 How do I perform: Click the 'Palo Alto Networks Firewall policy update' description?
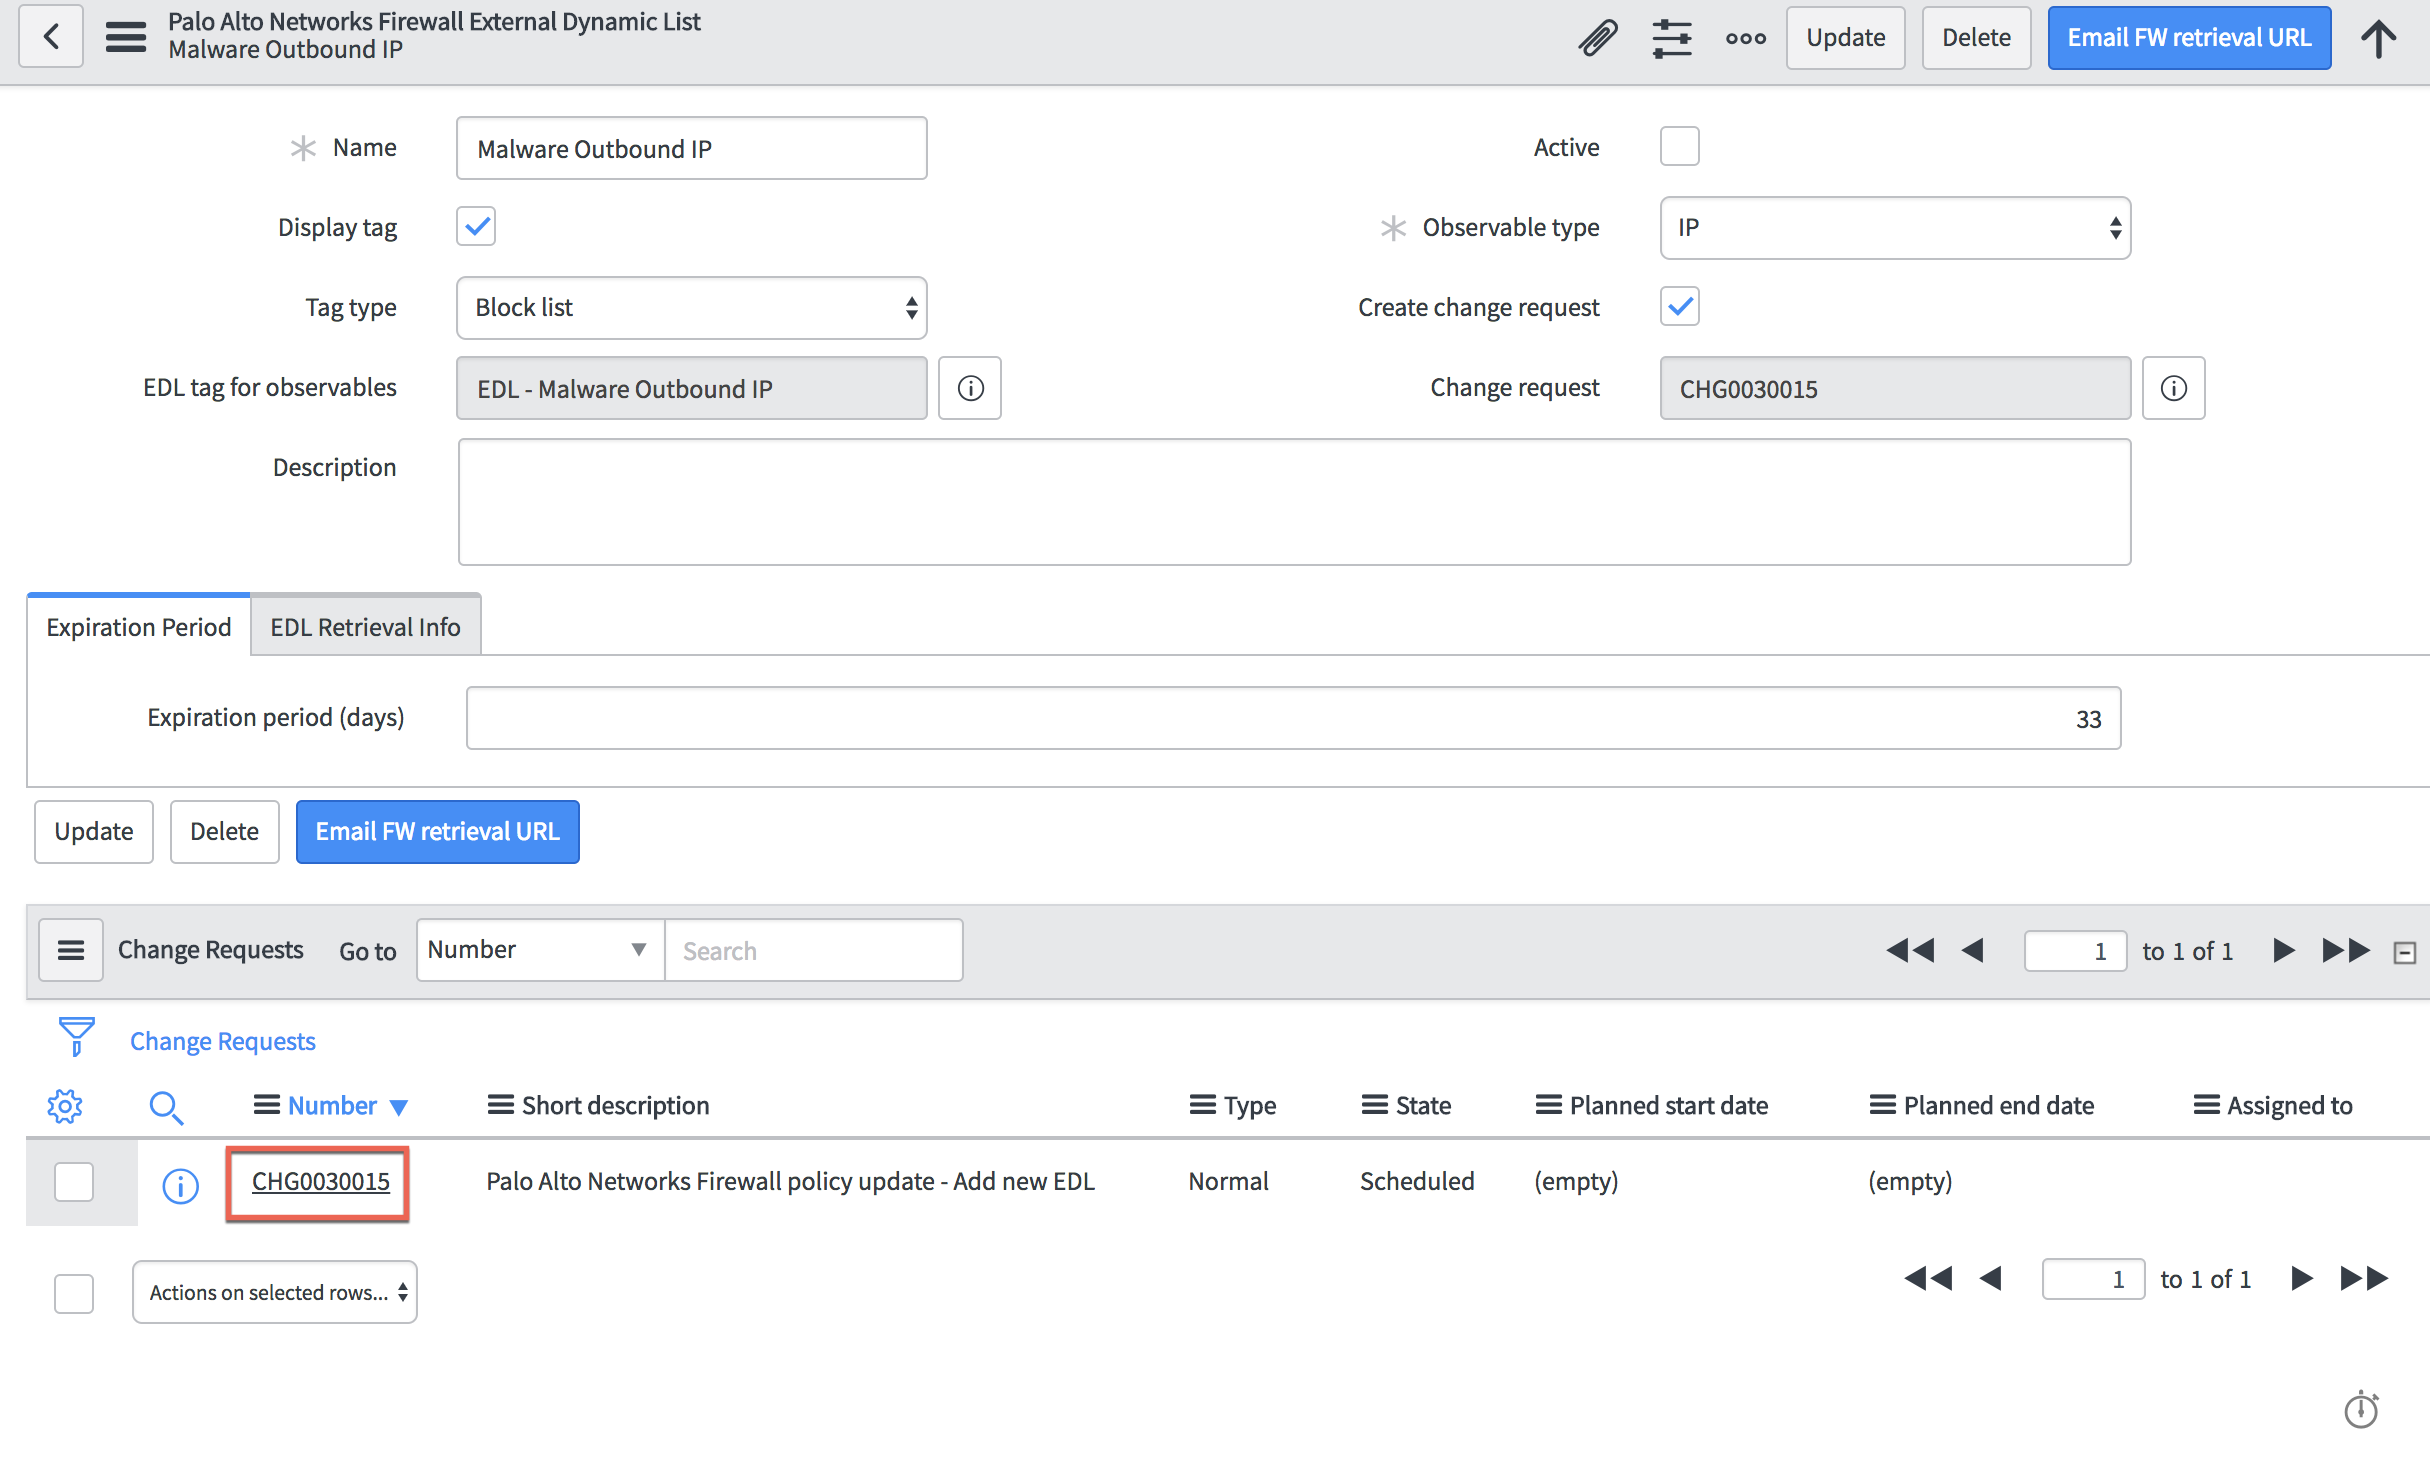(790, 1181)
